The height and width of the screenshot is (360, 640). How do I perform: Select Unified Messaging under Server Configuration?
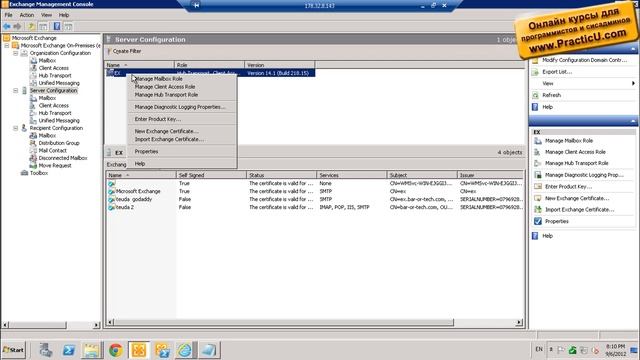pyautogui.click(x=59, y=121)
